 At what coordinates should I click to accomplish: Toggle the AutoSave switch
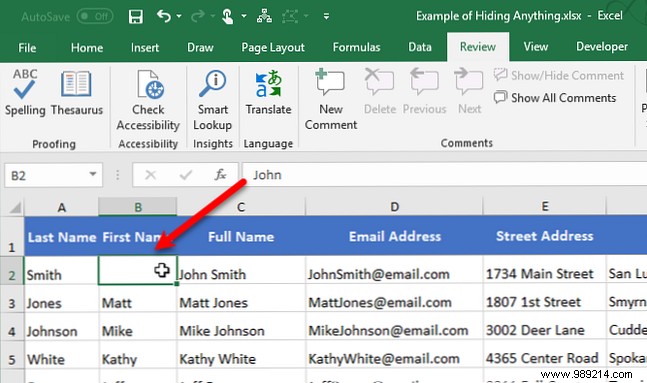95,17
